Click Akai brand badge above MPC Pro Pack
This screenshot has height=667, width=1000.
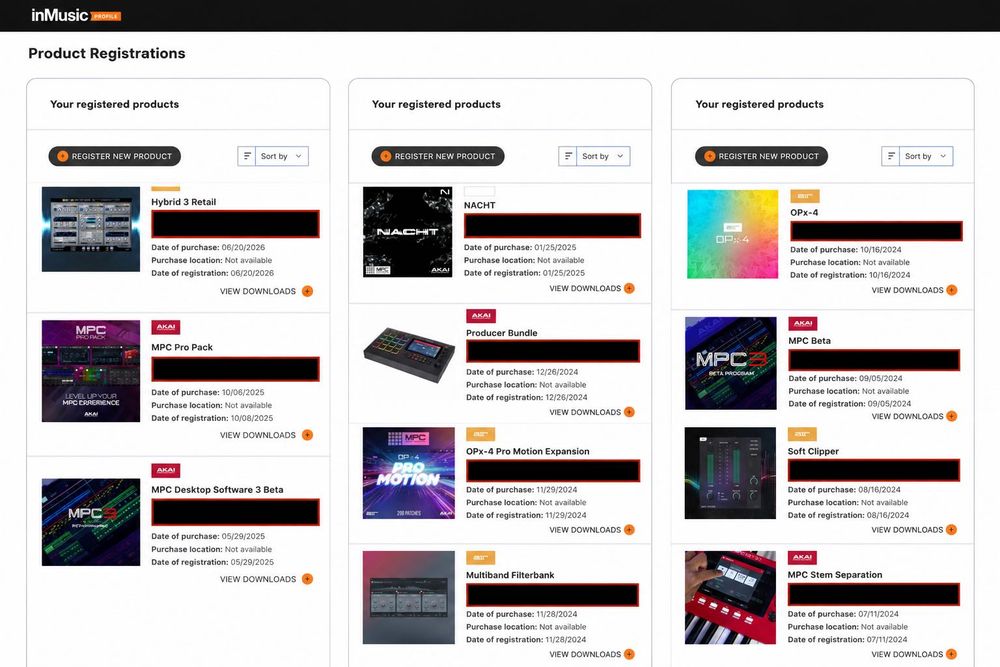click(166, 327)
